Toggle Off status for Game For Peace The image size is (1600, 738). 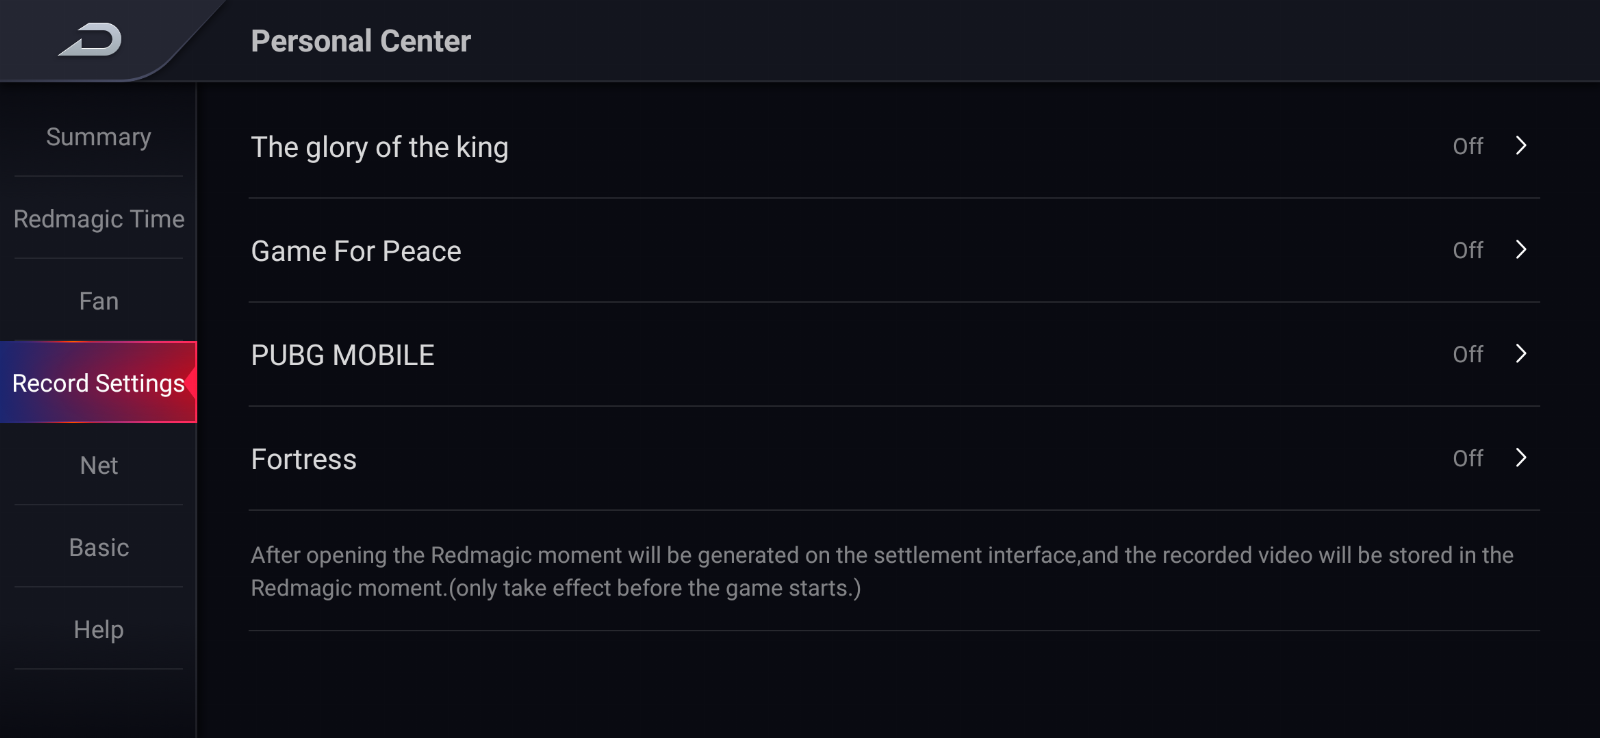[1468, 250]
